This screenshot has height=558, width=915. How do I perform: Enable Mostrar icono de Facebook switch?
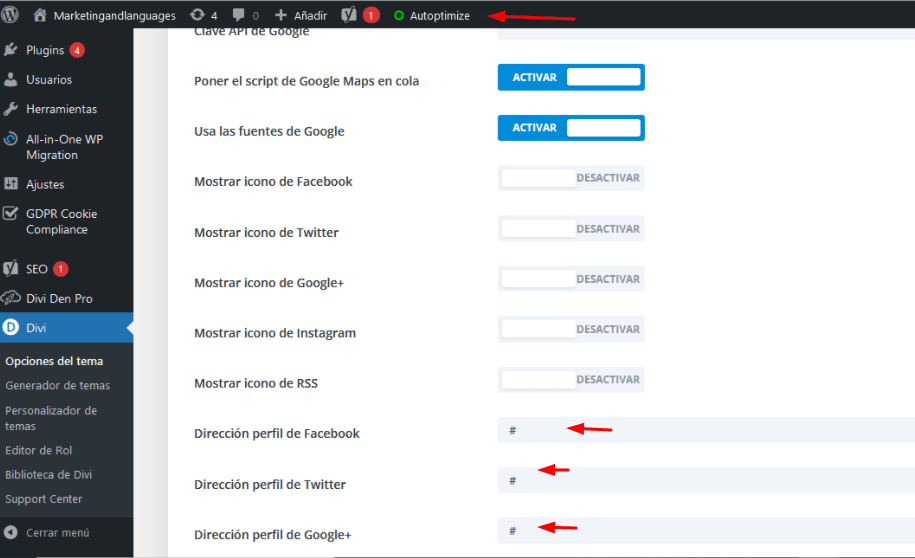coord(571,178)
